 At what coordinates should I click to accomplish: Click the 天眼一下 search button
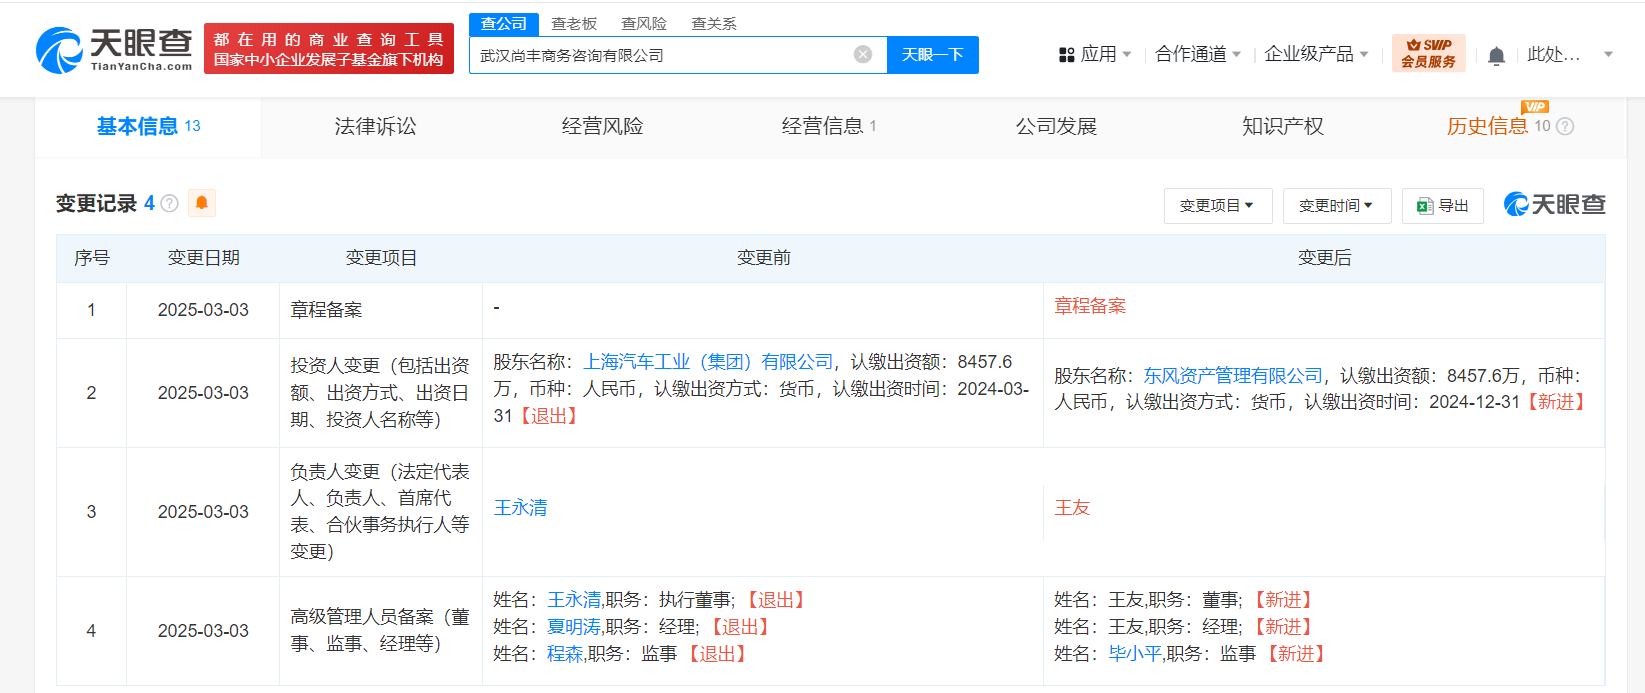[933, 55]
